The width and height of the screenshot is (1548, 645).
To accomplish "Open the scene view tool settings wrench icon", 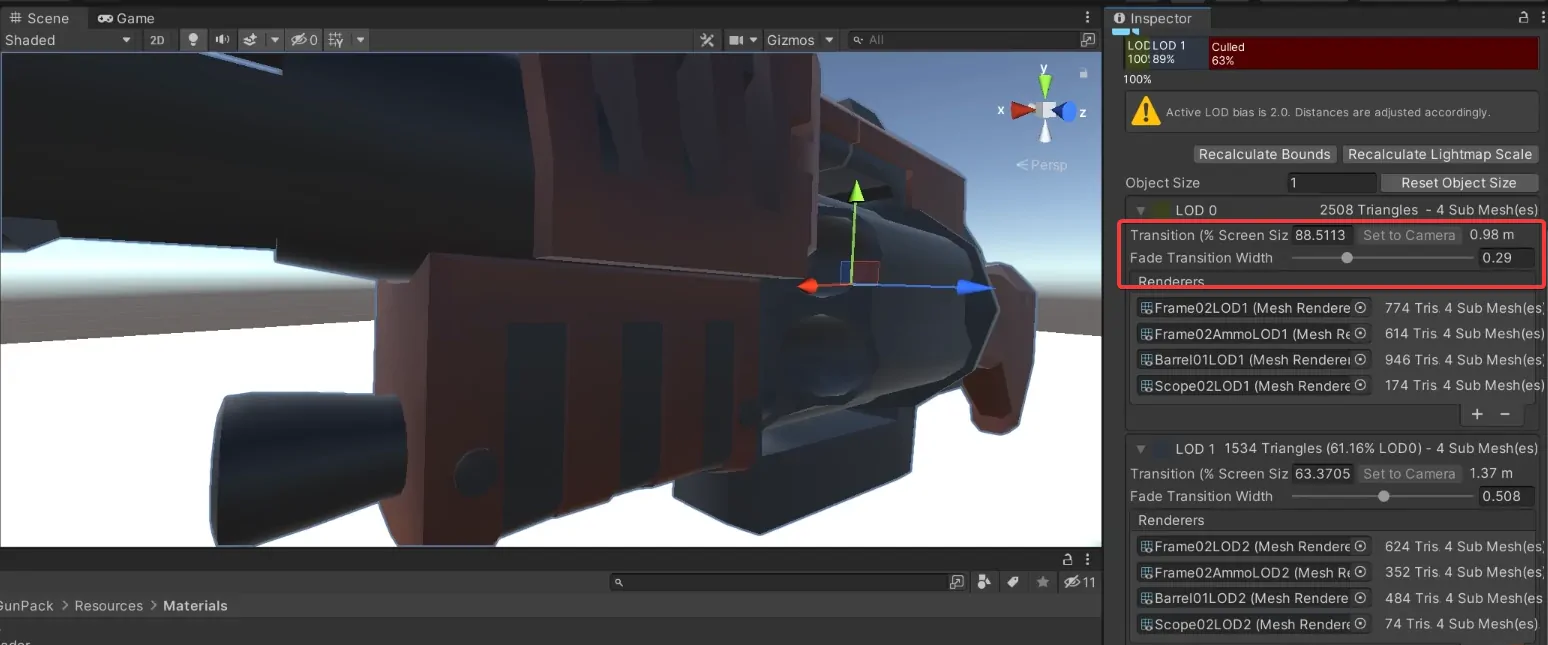I will [x=708, y=40].
